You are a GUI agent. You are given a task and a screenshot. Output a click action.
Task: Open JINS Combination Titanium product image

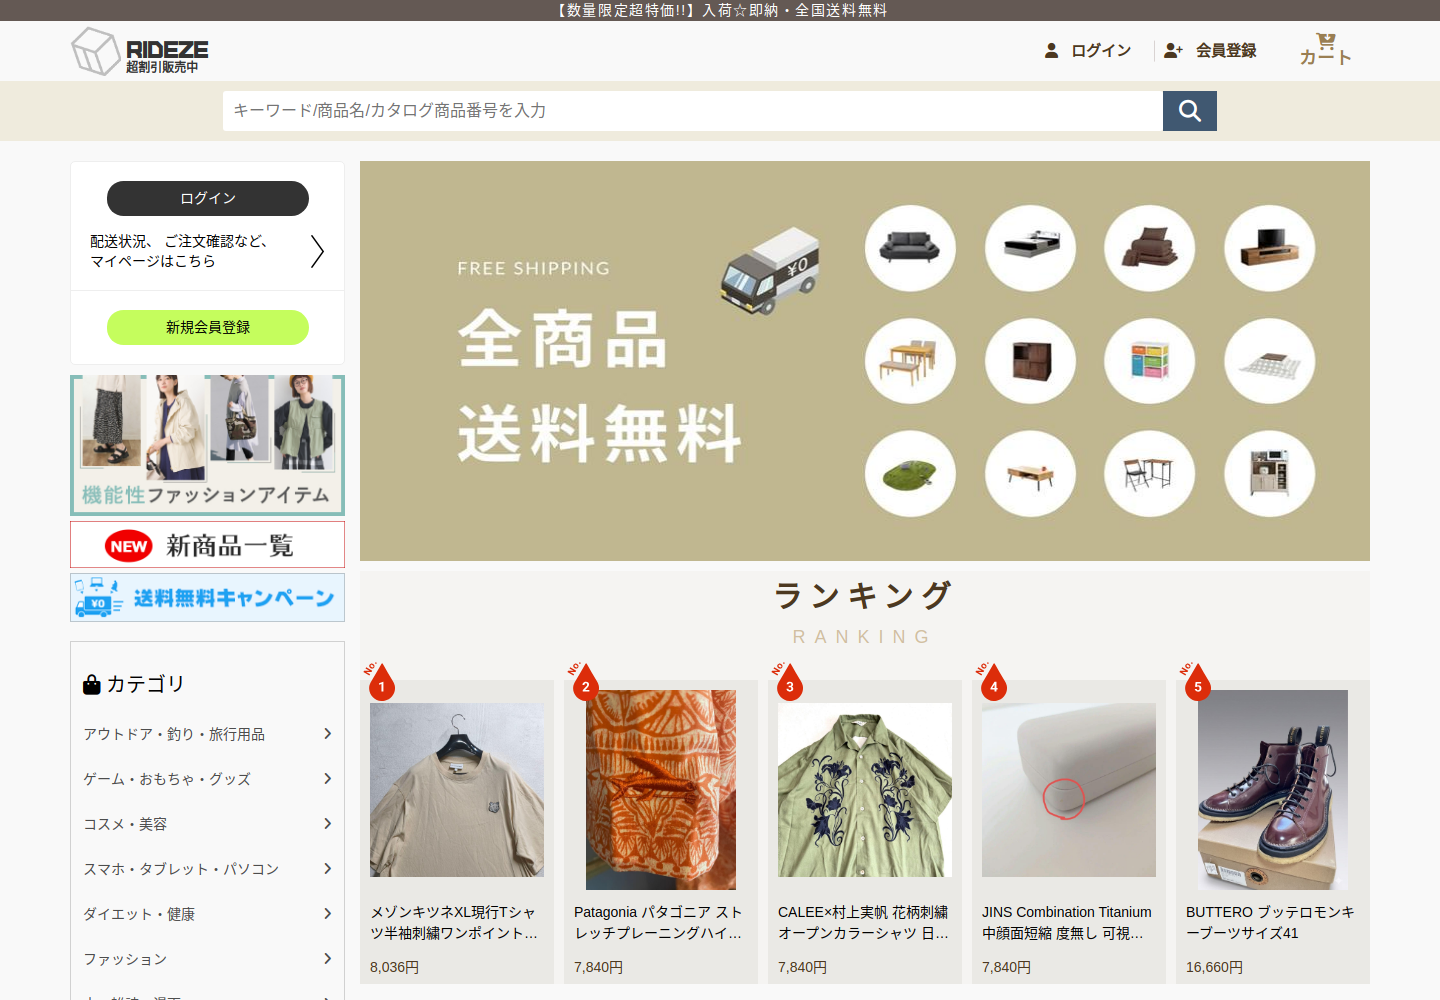(x=1069, y=790)
